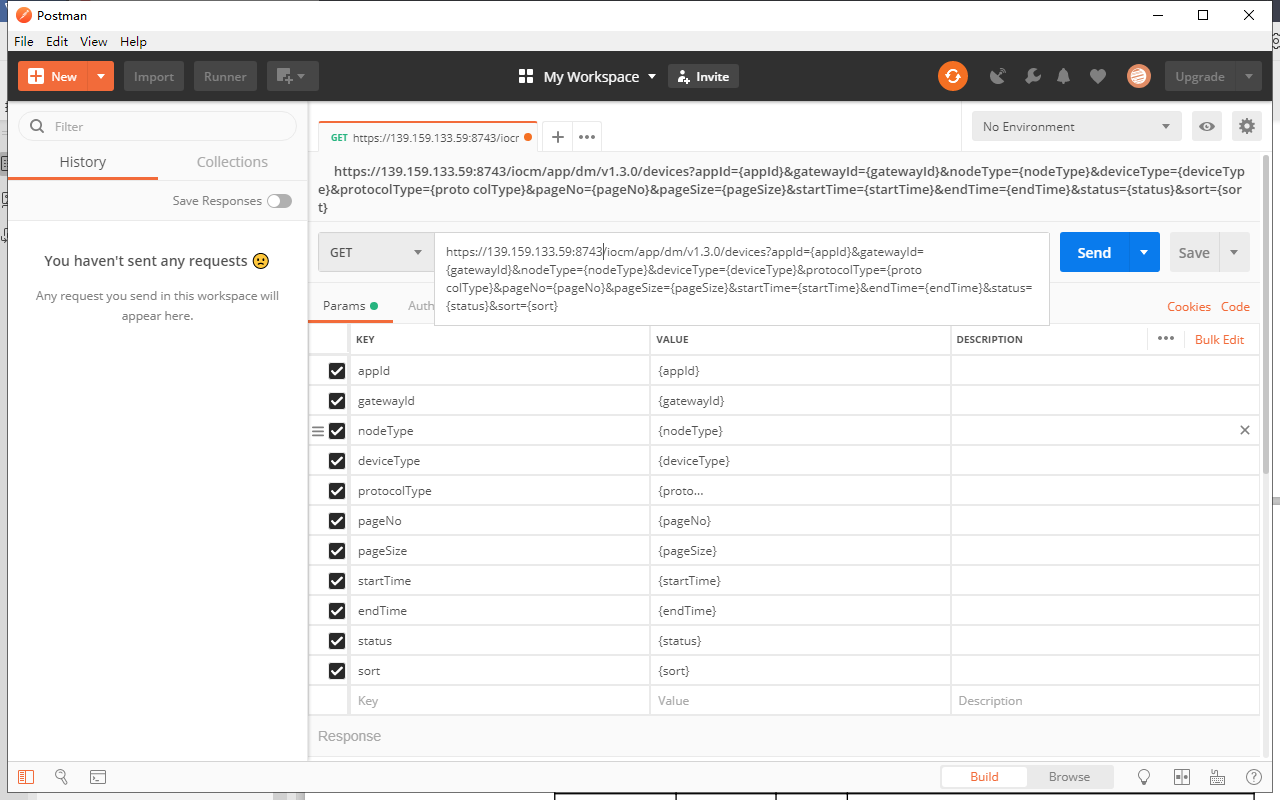Open the Edit menu
This screenshot has width=1280, height=800.
(x=57, y=41)
